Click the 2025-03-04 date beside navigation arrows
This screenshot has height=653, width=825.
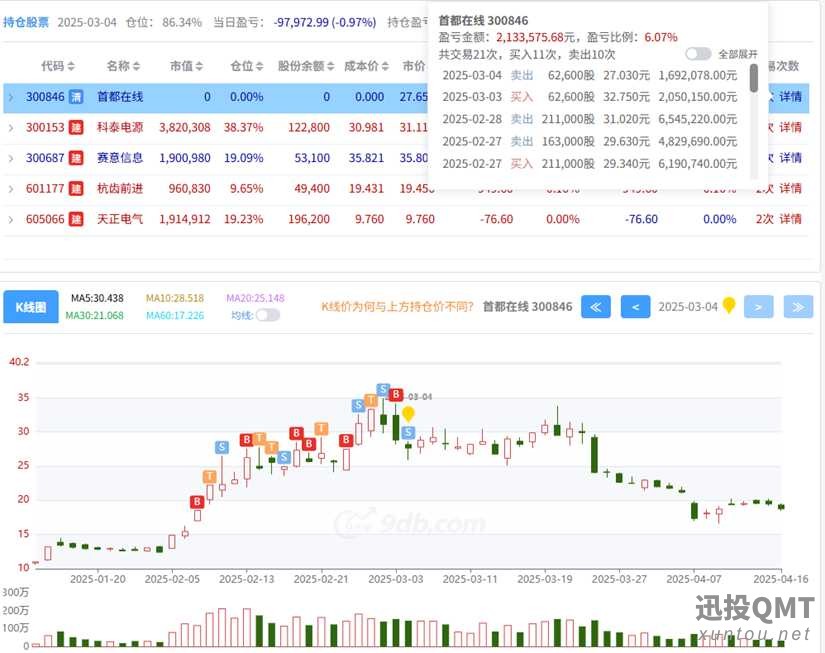(x=688, y=307)
